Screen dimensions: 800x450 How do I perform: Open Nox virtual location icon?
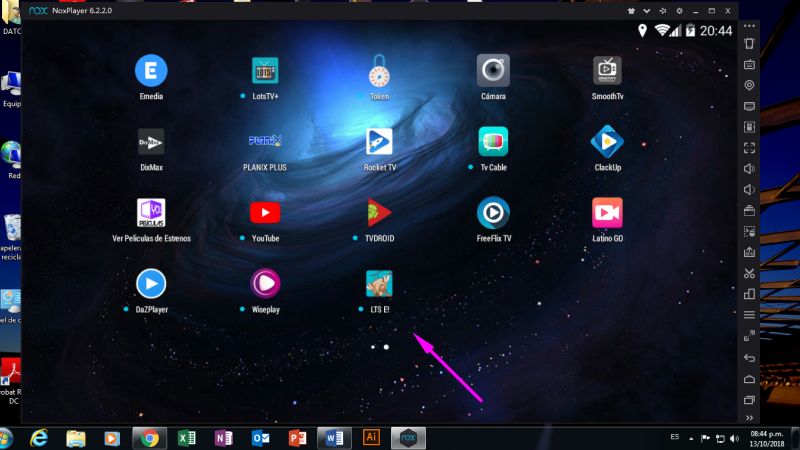(749, 85)
